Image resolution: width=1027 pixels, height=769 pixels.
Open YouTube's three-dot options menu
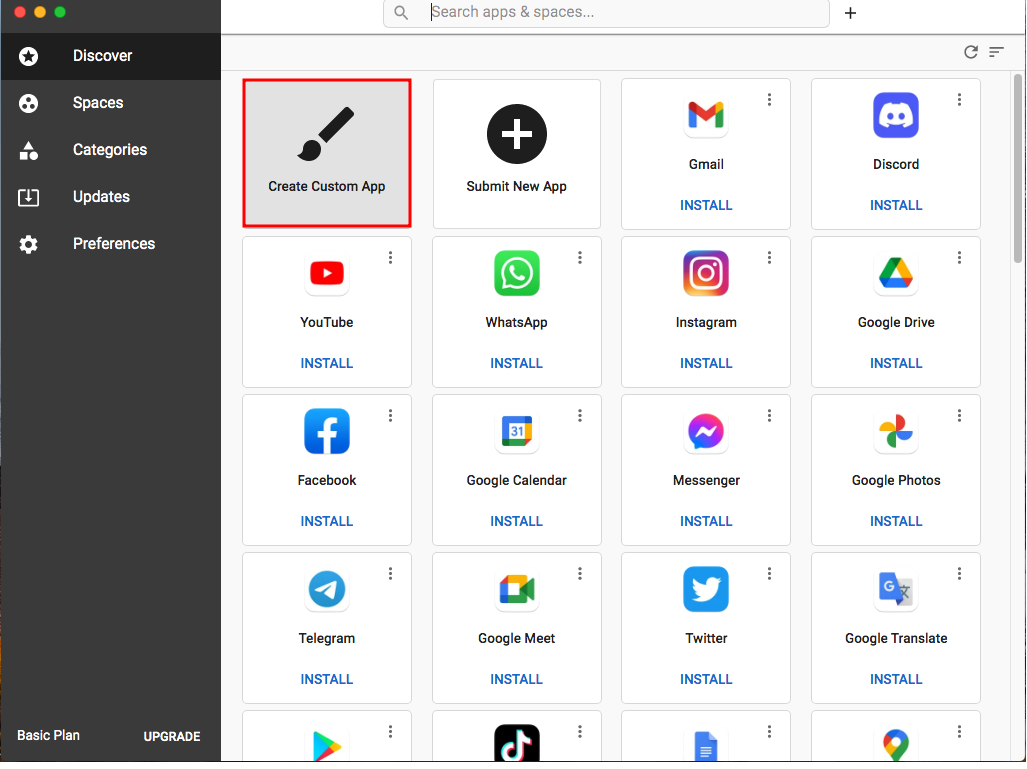pyautogui.click(x=390, y=258)
